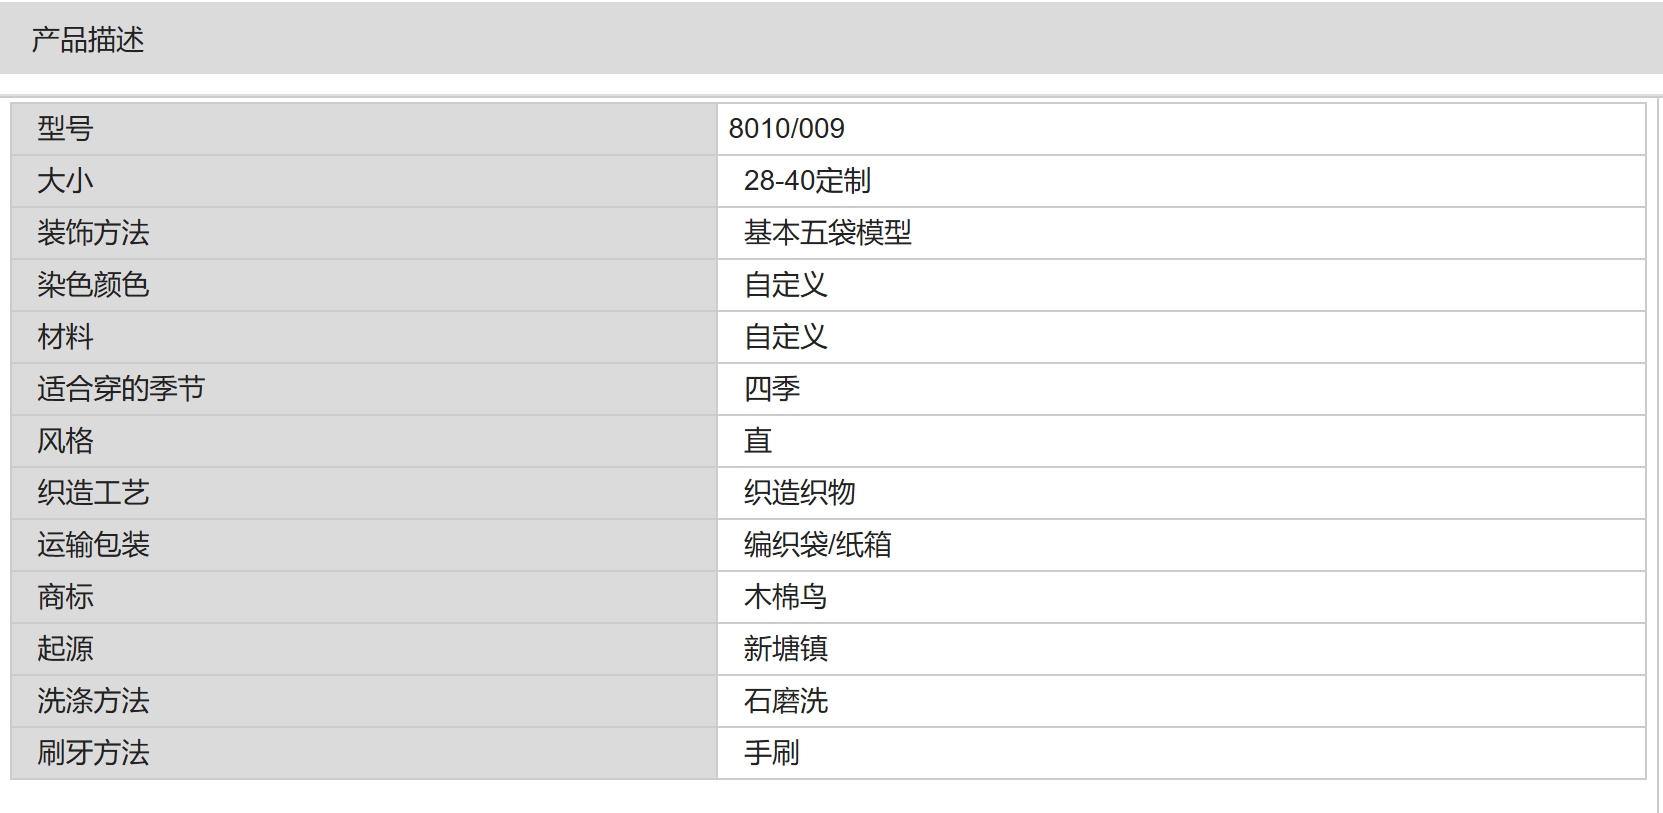The width and height of the screenshot is (1663, 813).
Task: Select the model number 8010/009 value
Action: point(786,129)
